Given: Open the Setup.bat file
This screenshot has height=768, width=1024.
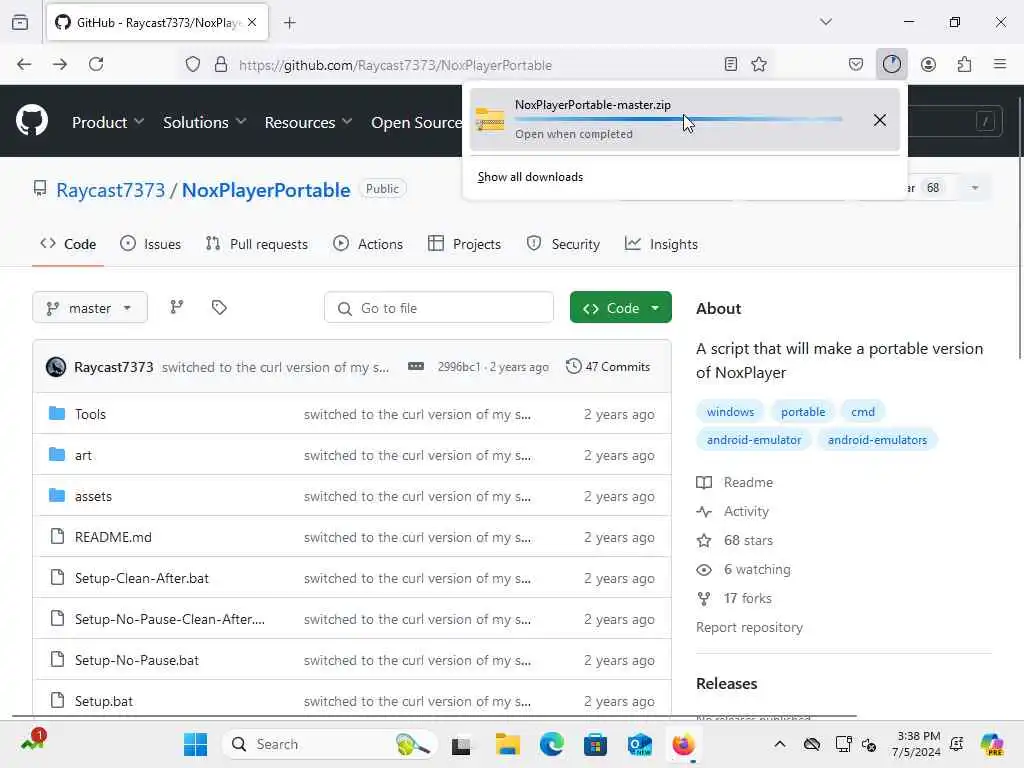Looking at the screenshot, I should 103,701.
